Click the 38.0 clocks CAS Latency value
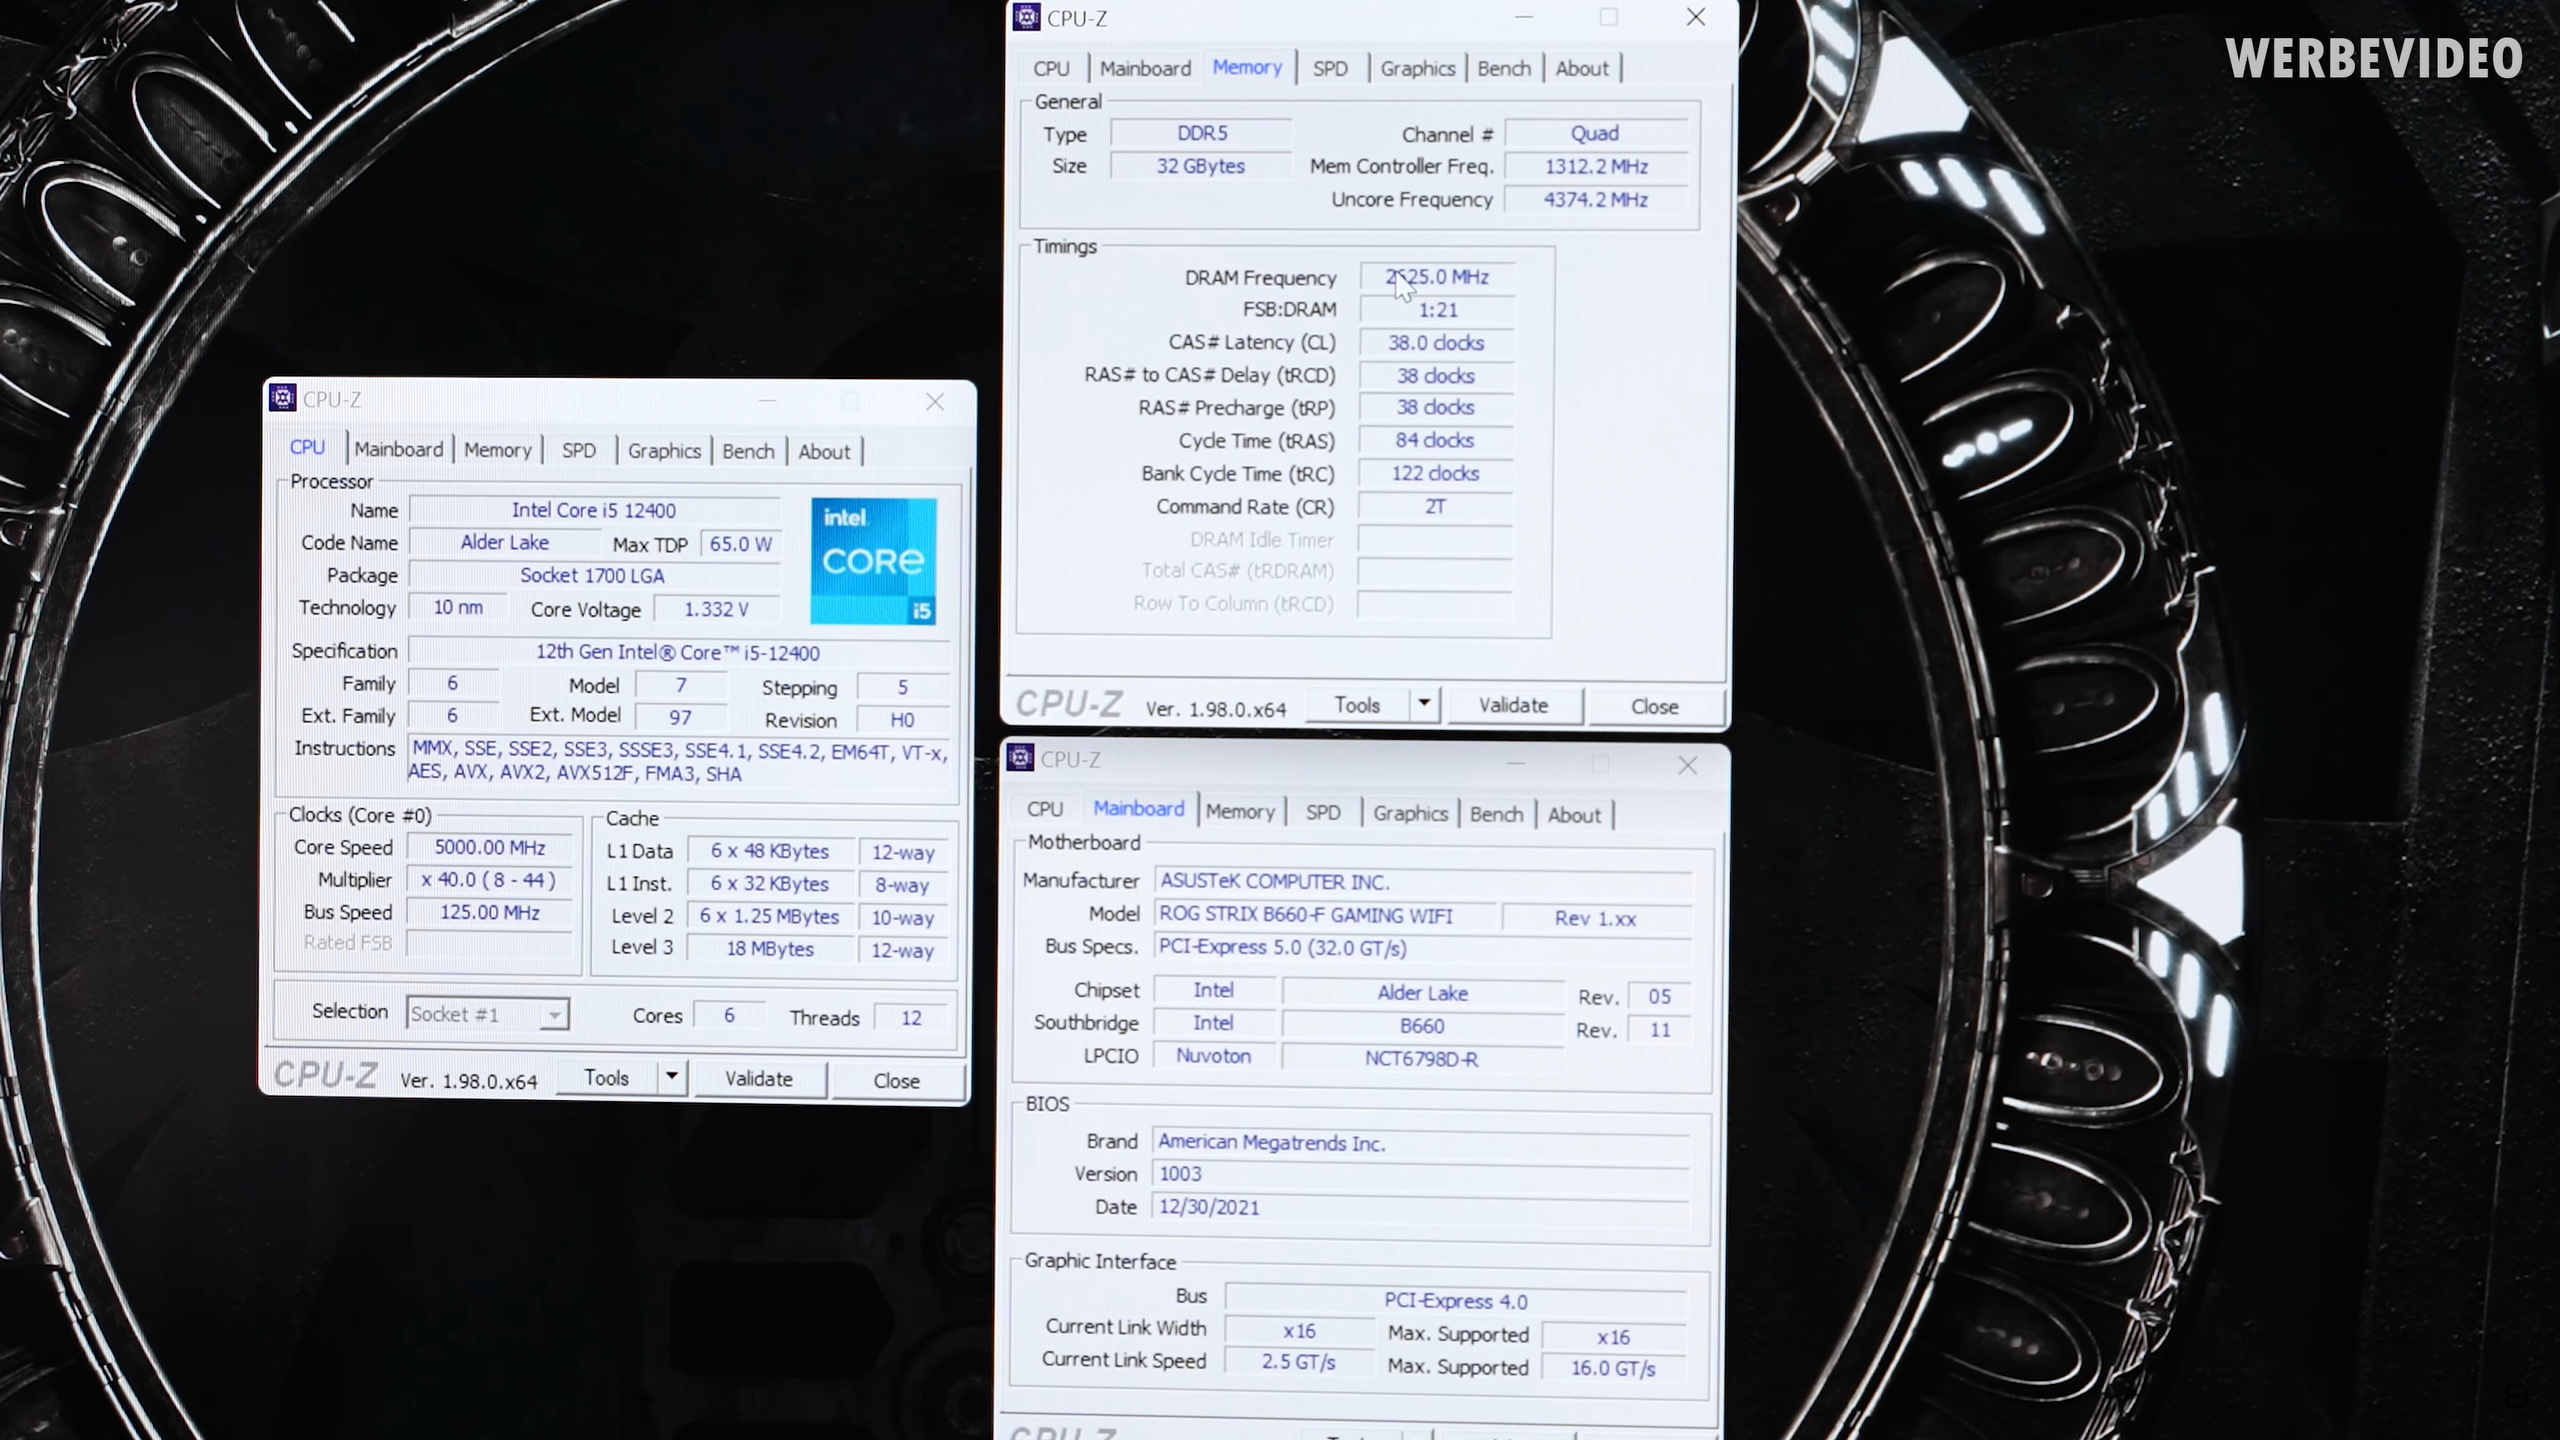2560x1440 pixels. [1436, 343]
